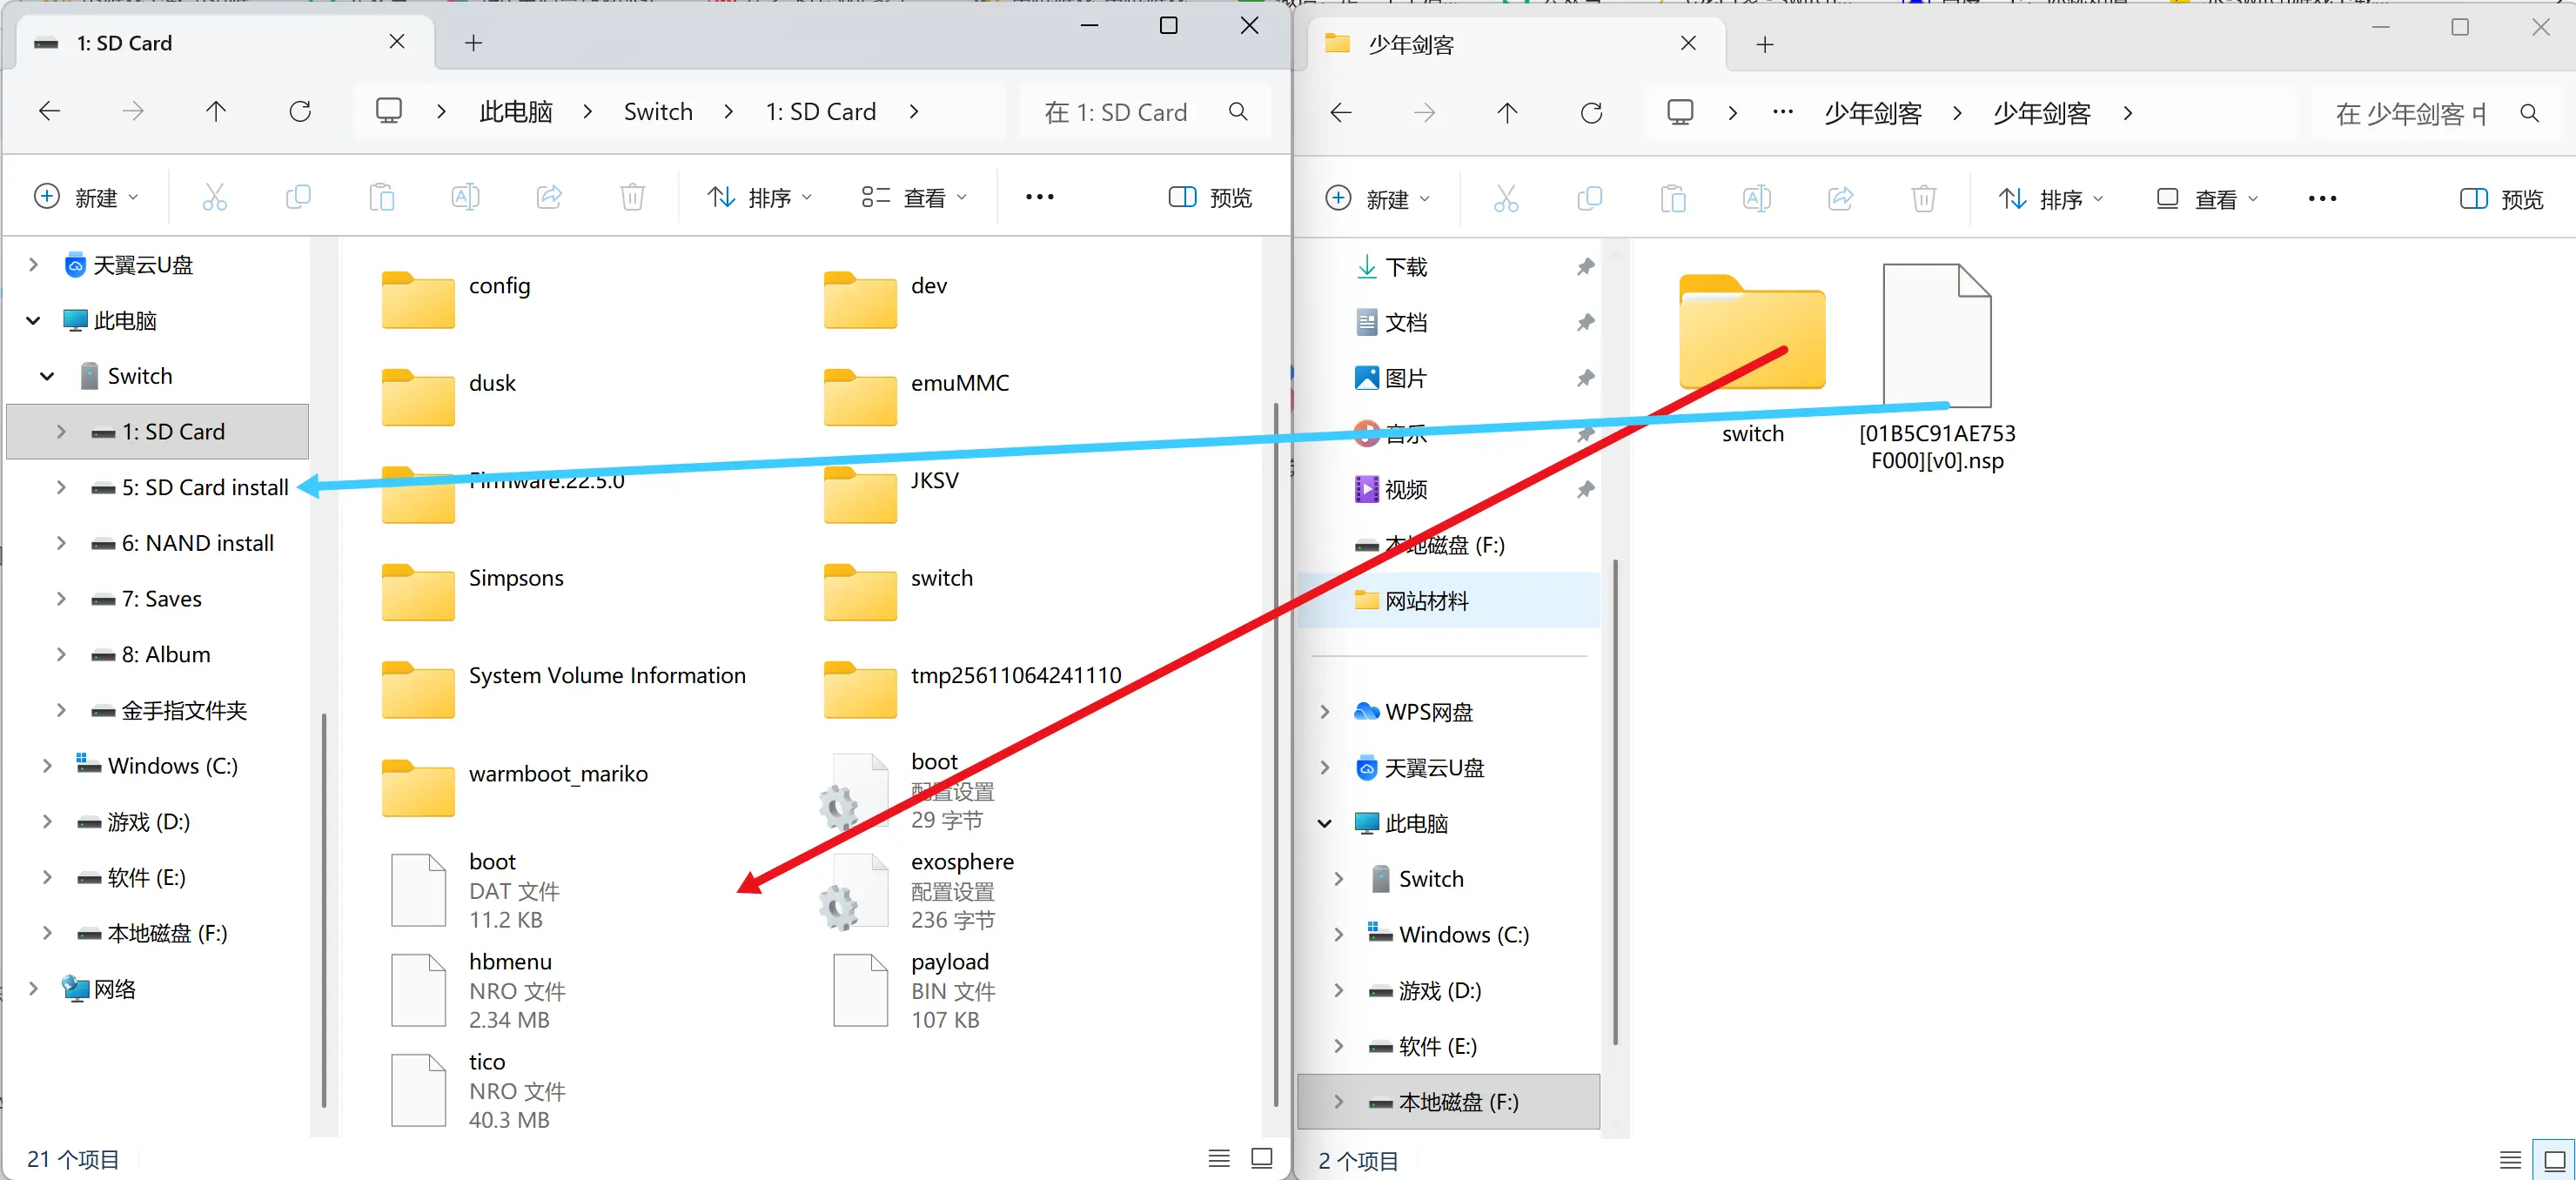Click Switch in SD Card address bar
This screenshot has height=1180, width=2576.
coord(658,111)
